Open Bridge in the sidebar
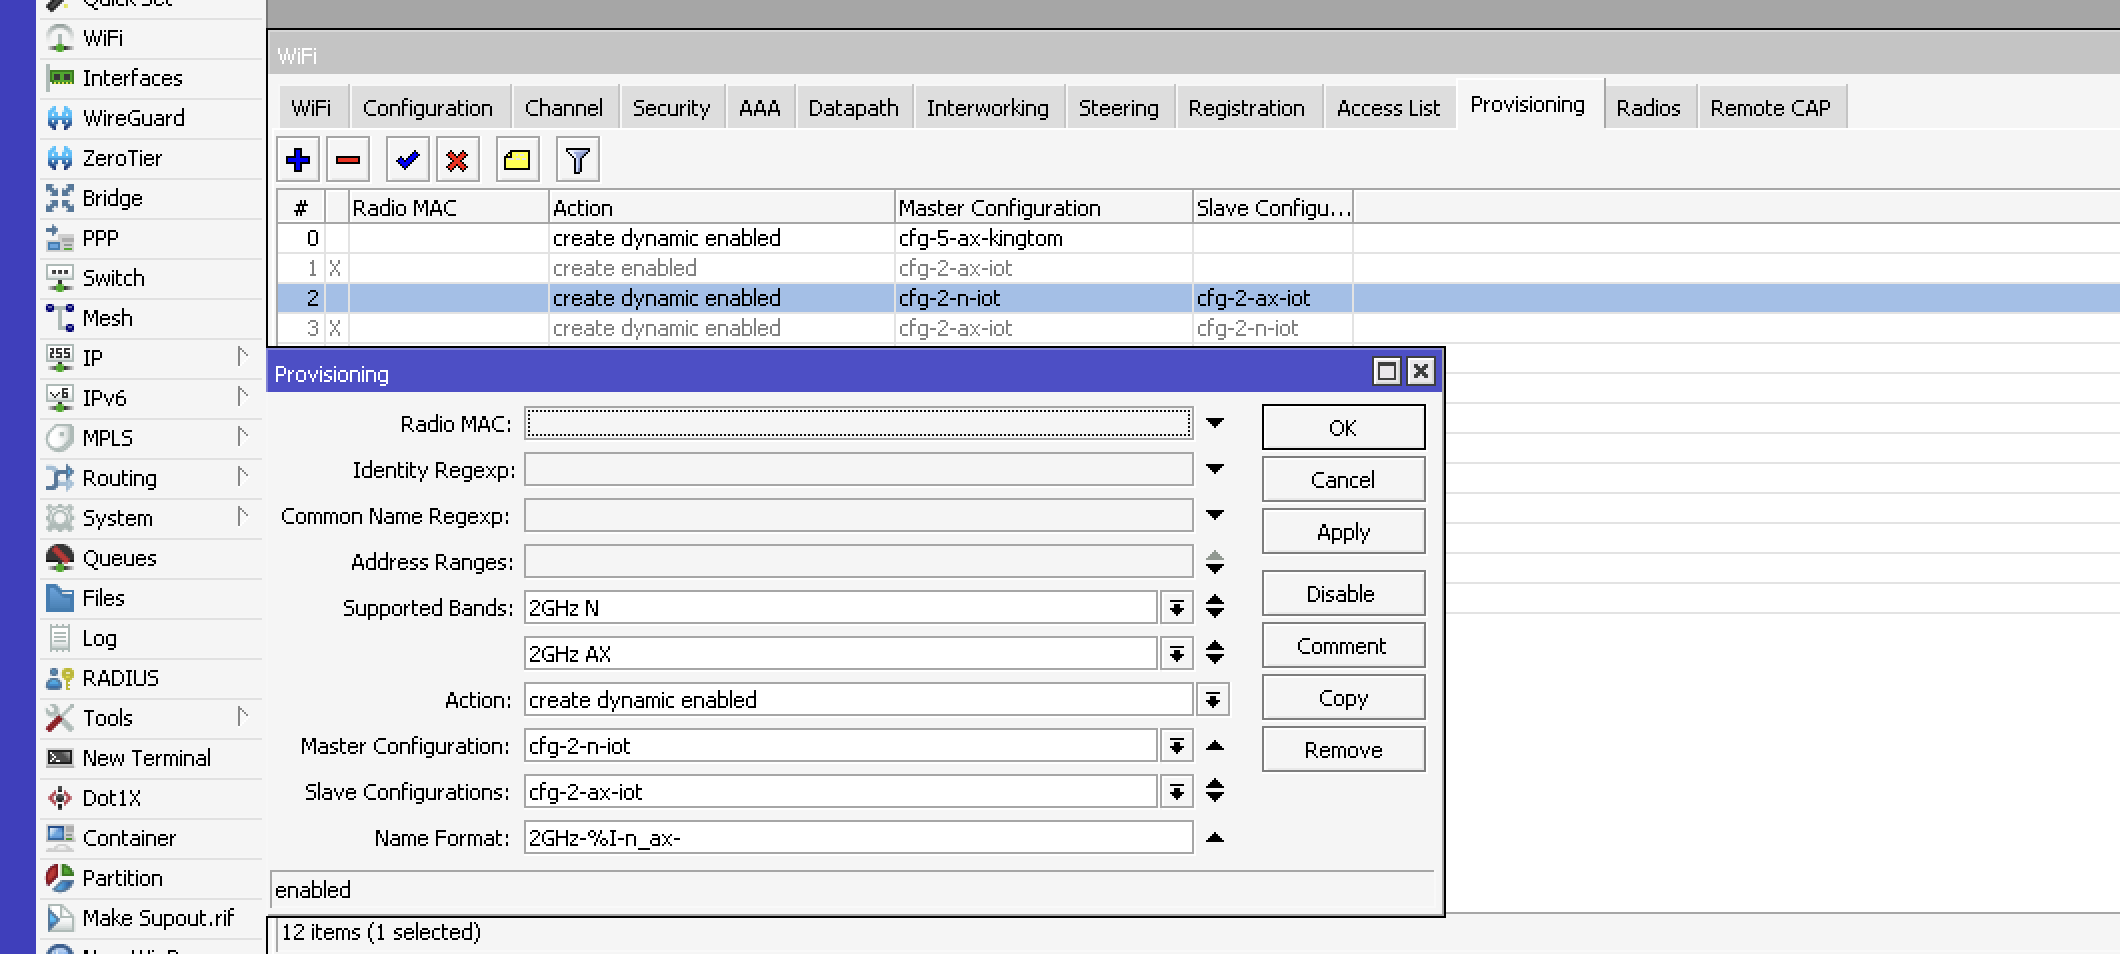 [x=112, y=198]
